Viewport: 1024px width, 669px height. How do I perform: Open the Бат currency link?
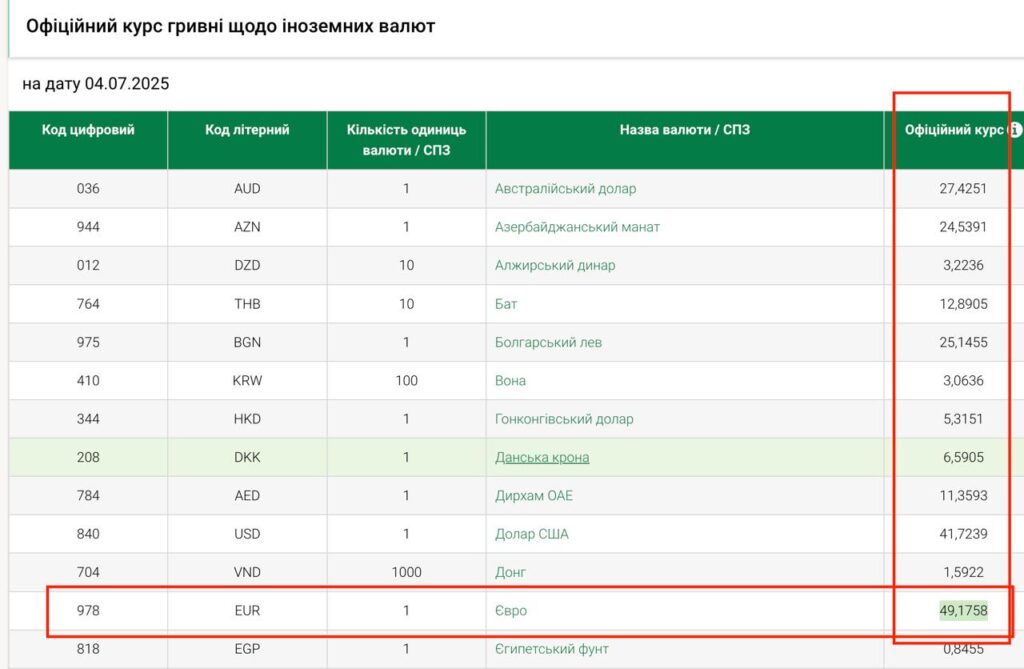point(506,304)
